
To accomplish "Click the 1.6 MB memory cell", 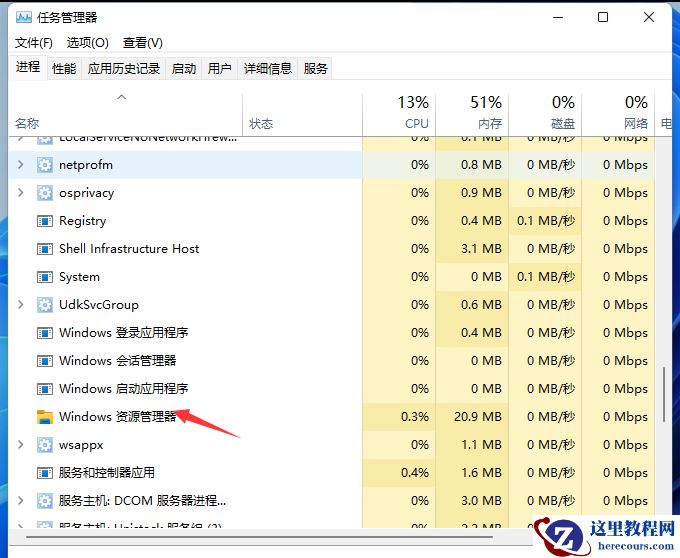I will [472, 473].
